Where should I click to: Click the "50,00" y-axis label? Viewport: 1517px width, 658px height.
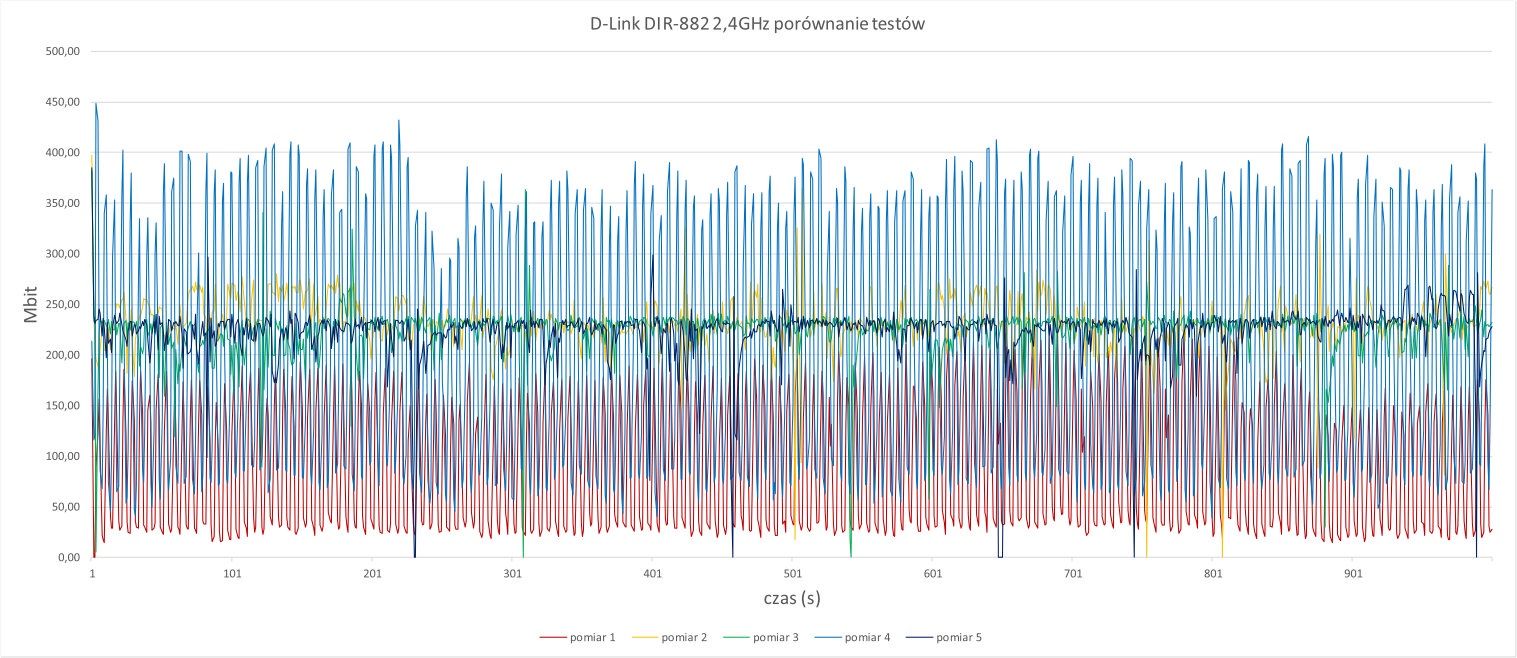pyautogui.click(x=67, y=507)
